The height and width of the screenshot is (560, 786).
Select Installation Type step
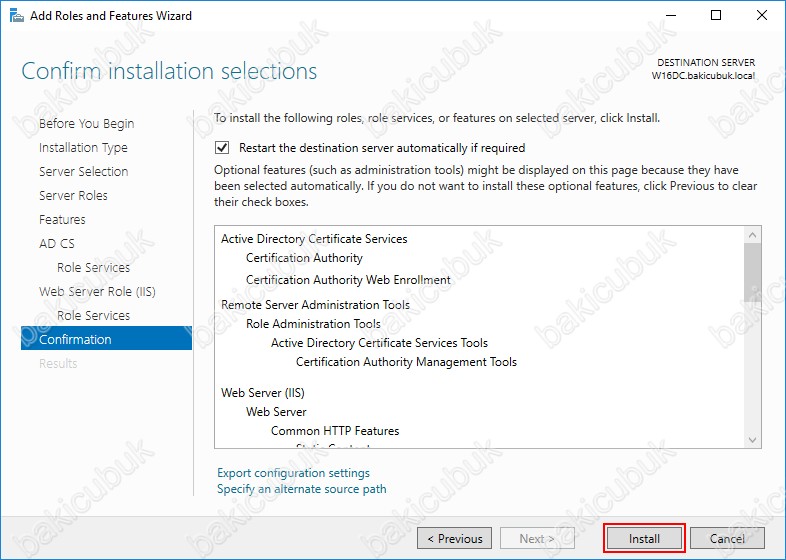tap(83, 147)
